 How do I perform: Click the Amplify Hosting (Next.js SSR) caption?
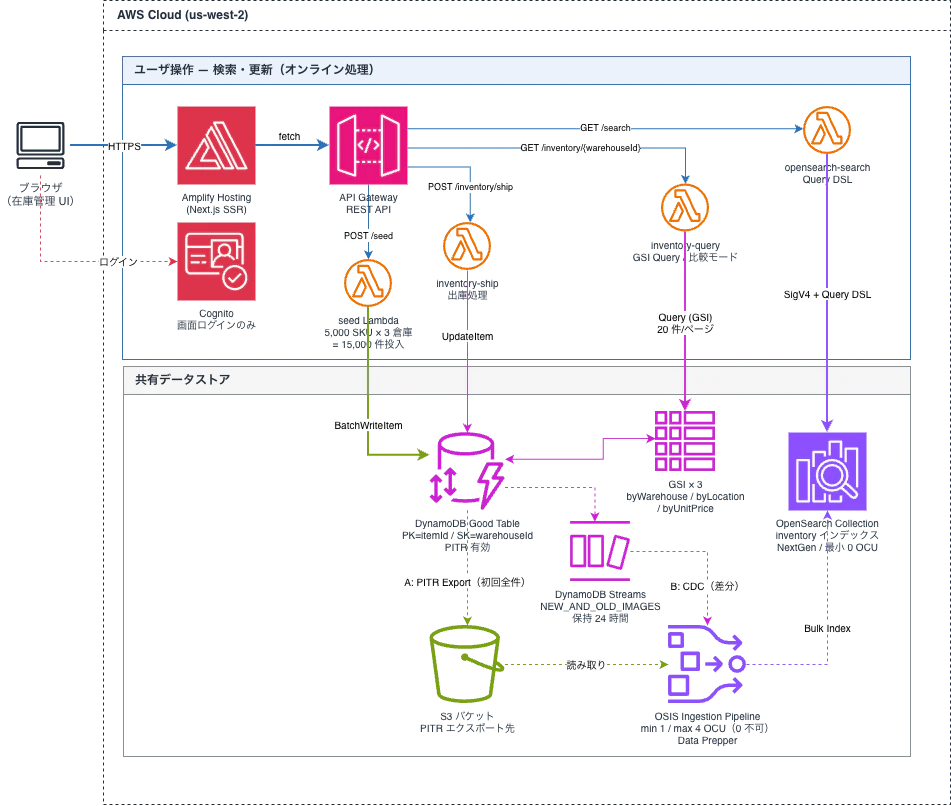(216, 204)
